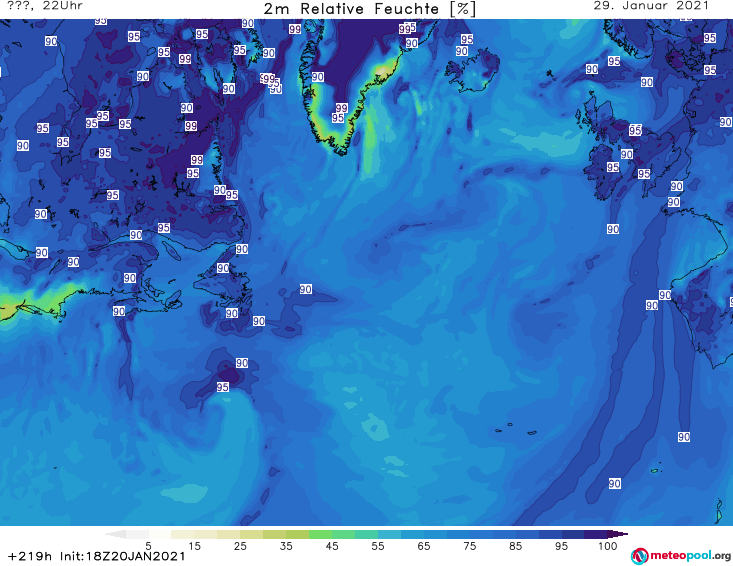Image resolution: width=733 pixels, height=566 pixels.
Task: Click the legend value "35"
Action: 286,546
